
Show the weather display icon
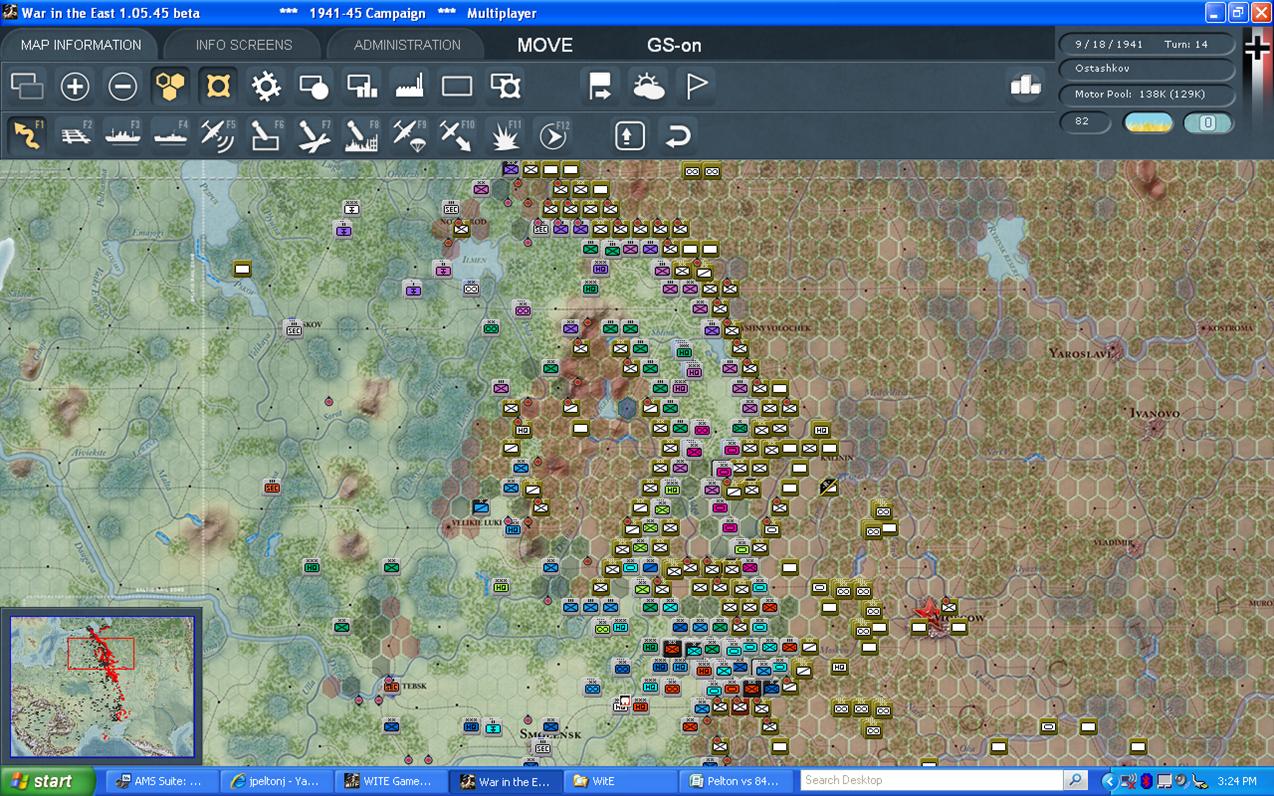648,86
